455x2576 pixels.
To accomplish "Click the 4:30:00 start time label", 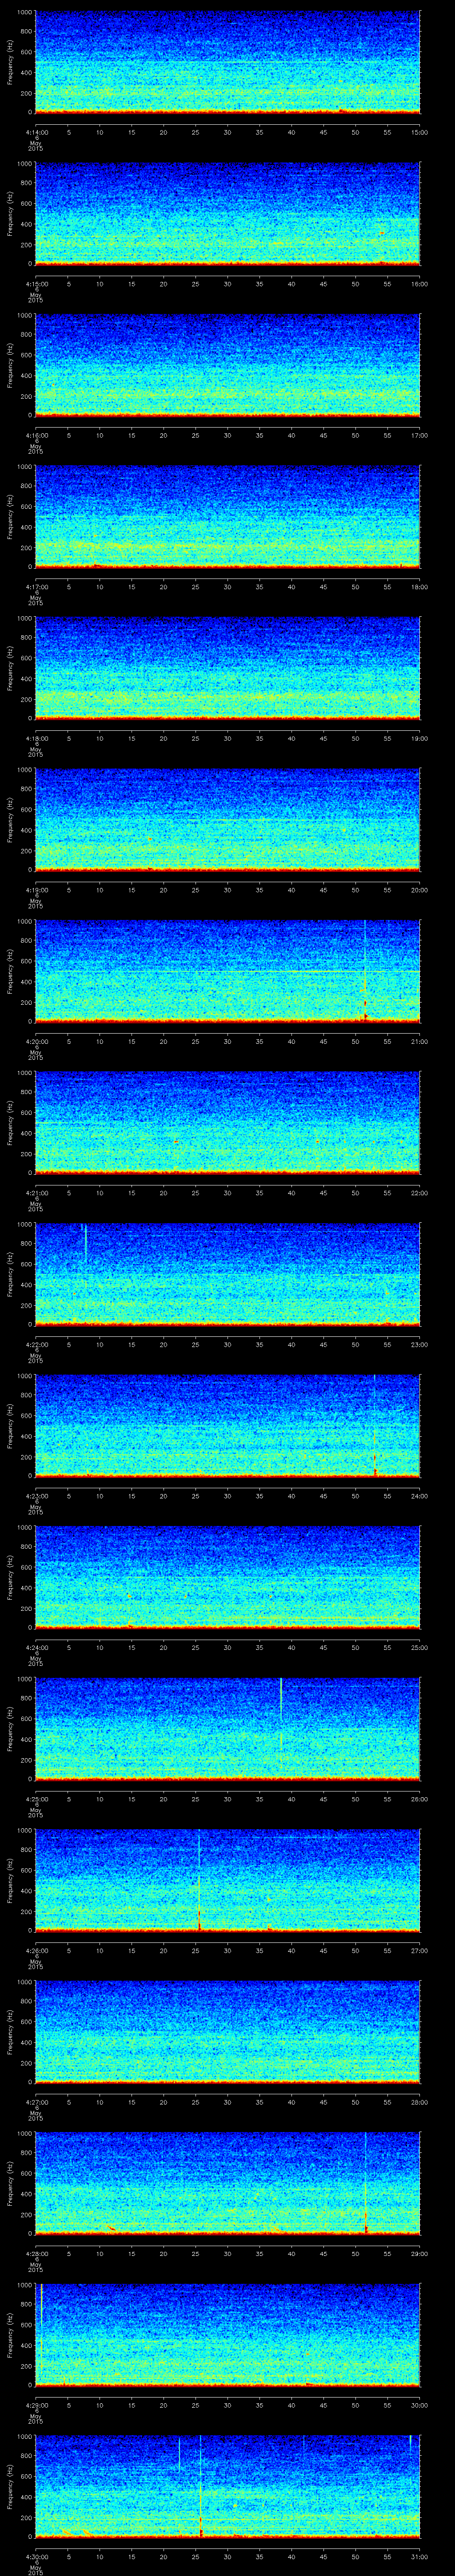I will tap(36, 2556).
